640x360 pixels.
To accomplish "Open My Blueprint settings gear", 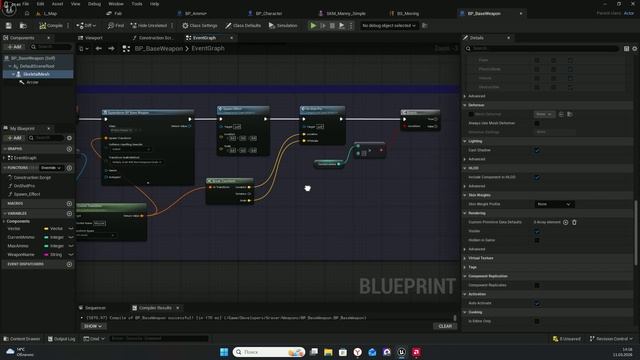I will coord(69,138).
